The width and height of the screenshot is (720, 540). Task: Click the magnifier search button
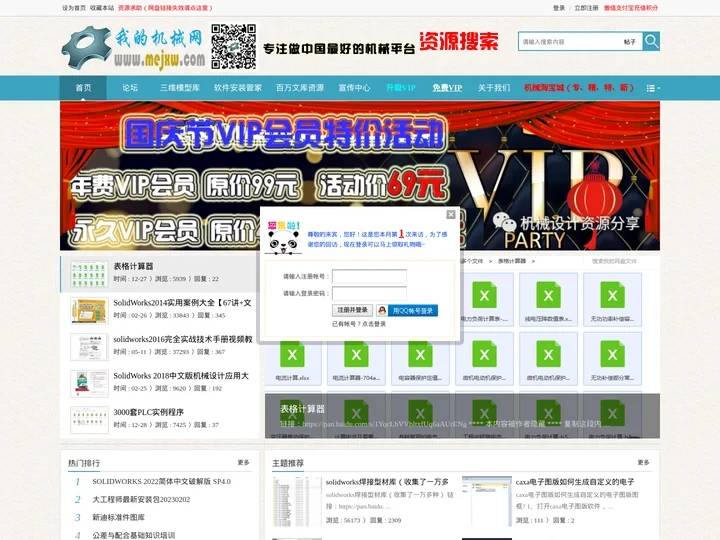coord(651,41)
